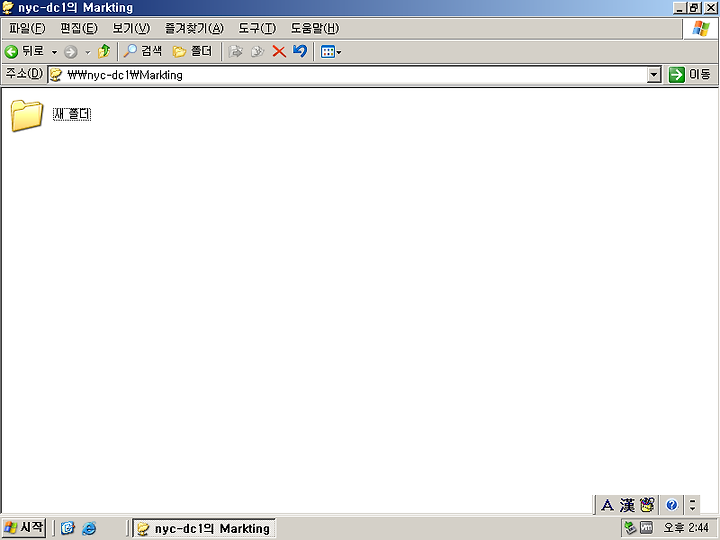Click the address bar share icon

(56, 75)
